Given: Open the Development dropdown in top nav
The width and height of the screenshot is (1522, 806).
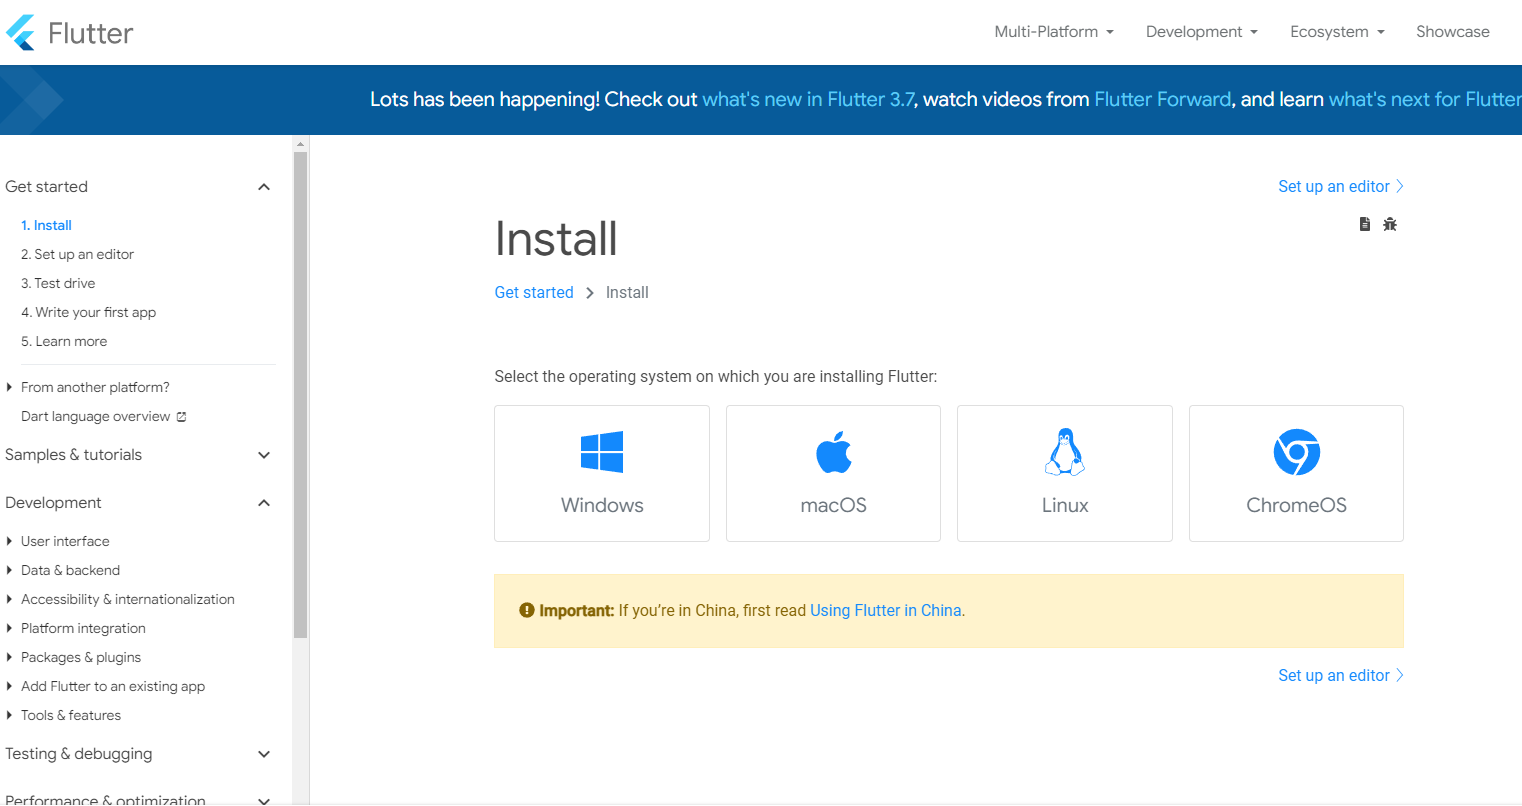Looking at the screenshot, I should (x=1202, y=32).
